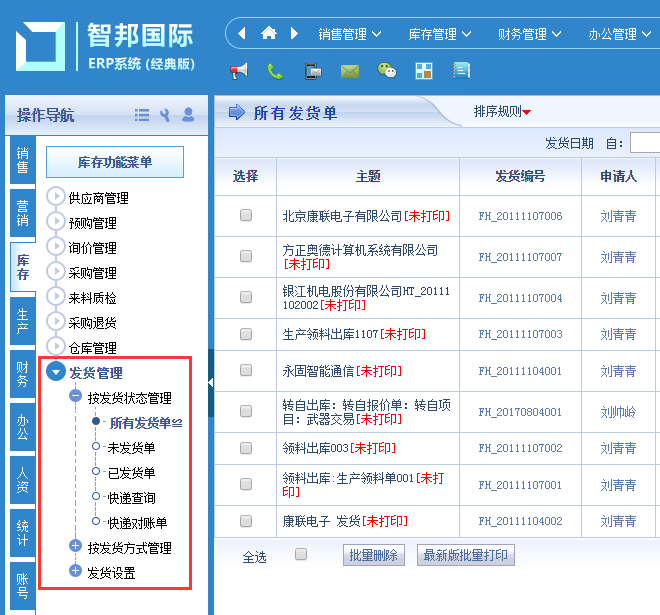Switch to the 统计 side tab
This screenshot has height=615, width=660.
pyautogui.click(x=22, y=533)
